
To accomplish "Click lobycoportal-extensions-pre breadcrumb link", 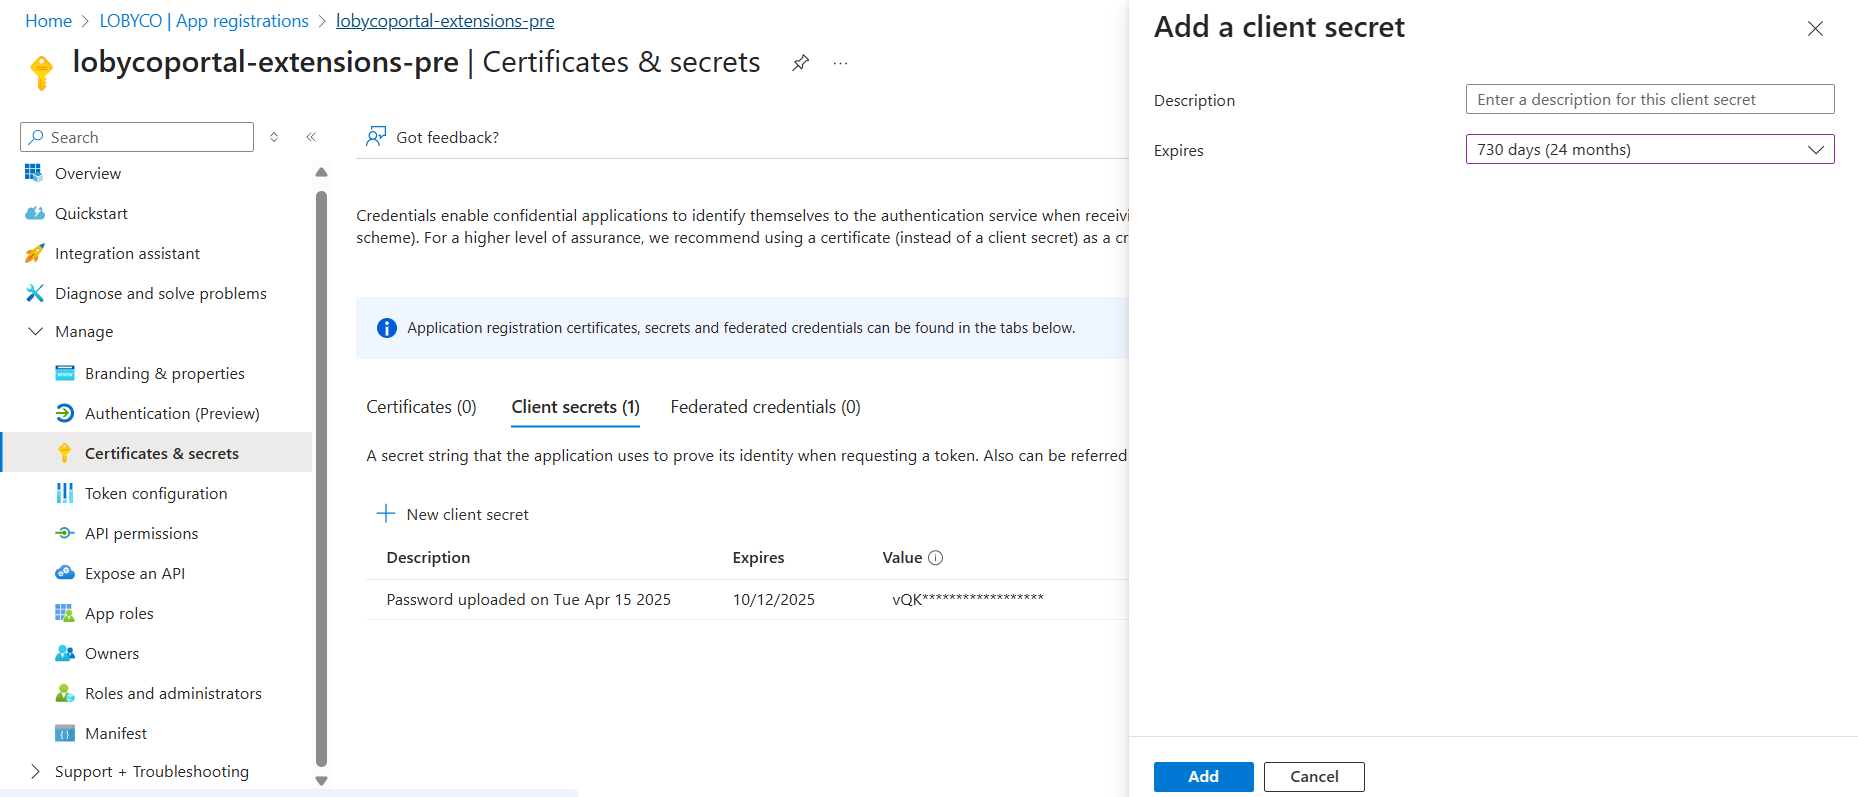I will [x=445, y=21].
